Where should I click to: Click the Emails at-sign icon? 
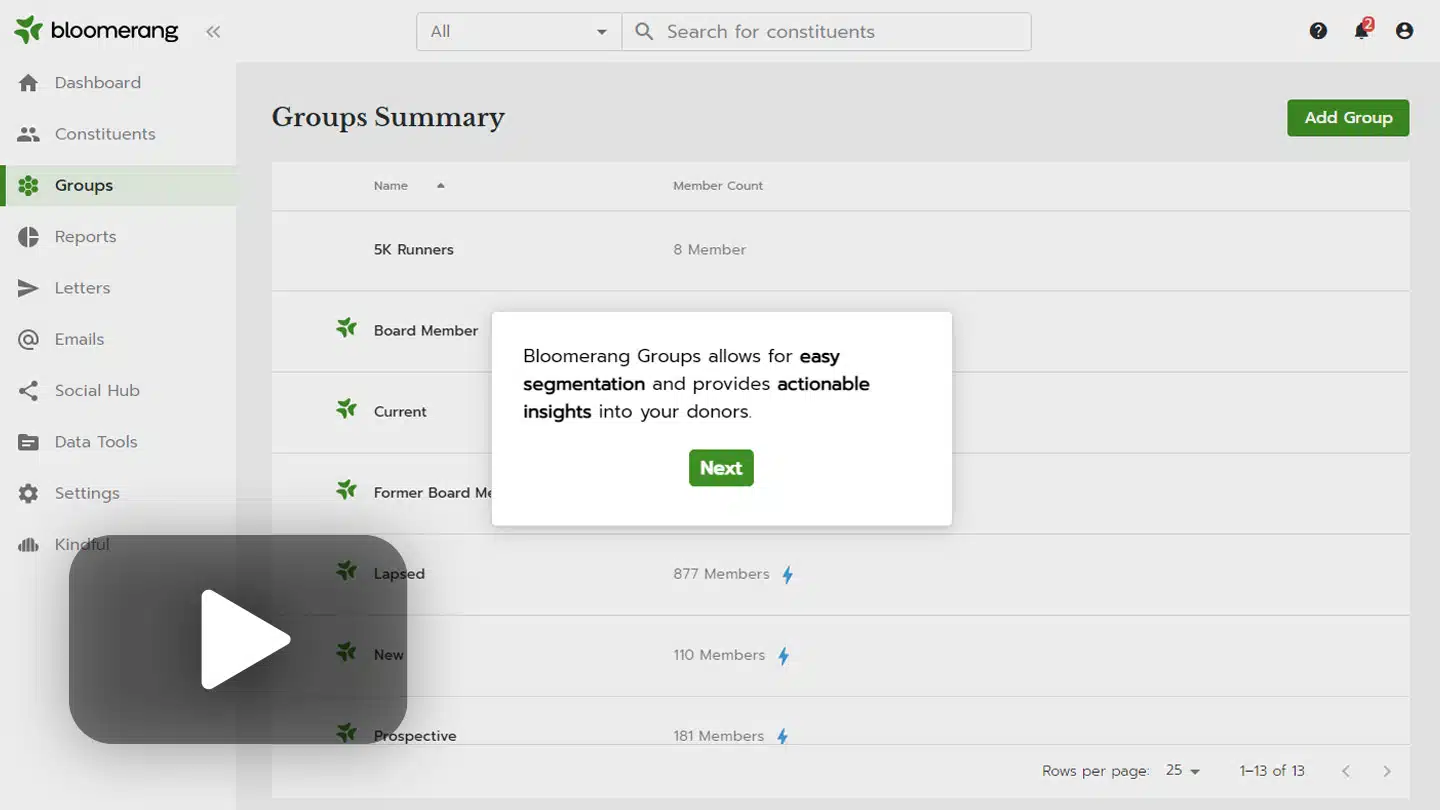click(x=29, y=340)
